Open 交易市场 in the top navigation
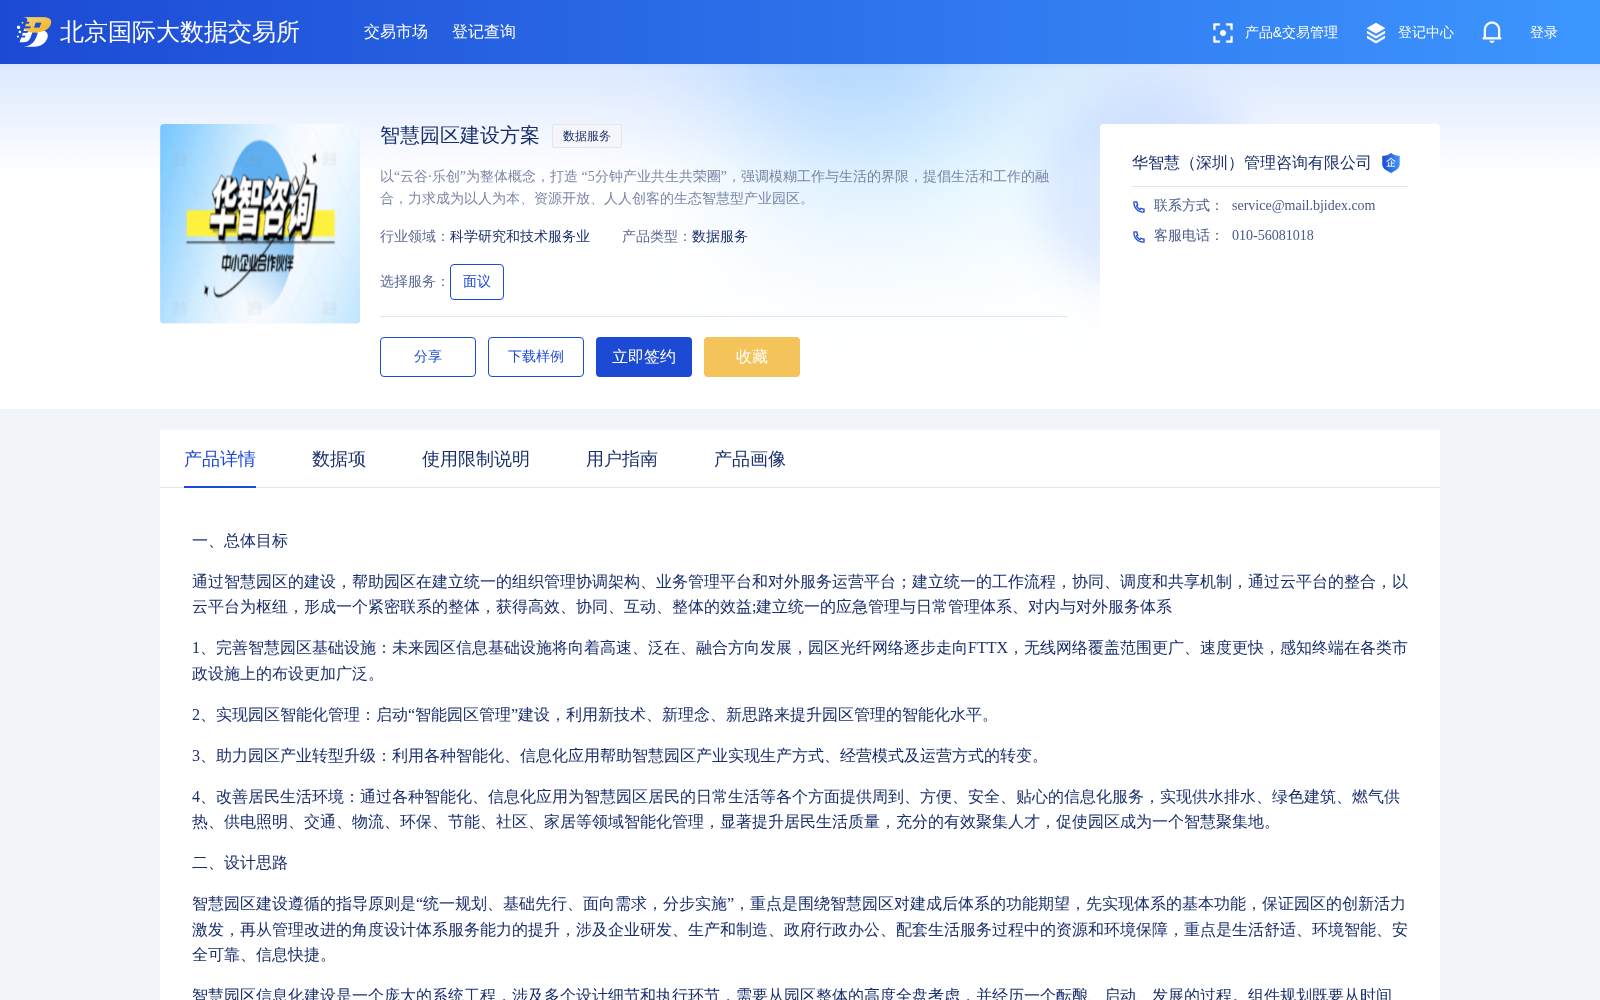The width and height of the screenshot is (1600, 1000). [x=396, y=32]
